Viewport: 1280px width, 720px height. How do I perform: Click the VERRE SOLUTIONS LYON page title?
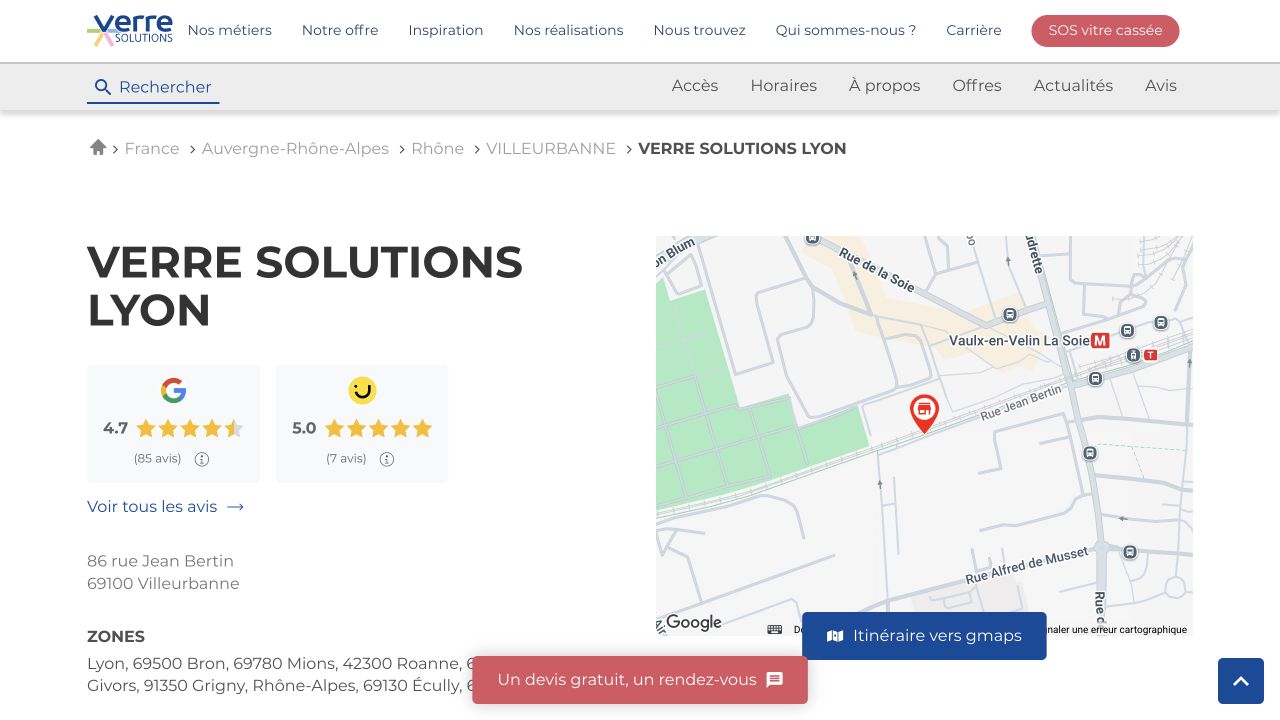(x=305, y=286)
